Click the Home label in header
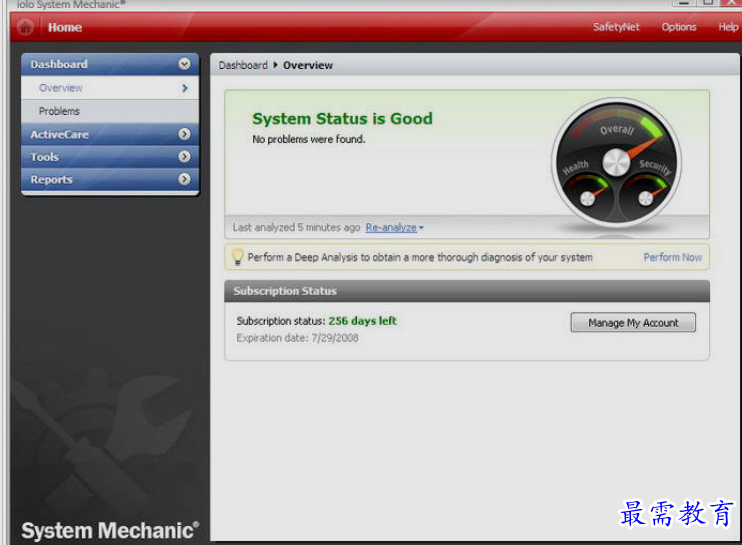 click(x=65, y=27)
